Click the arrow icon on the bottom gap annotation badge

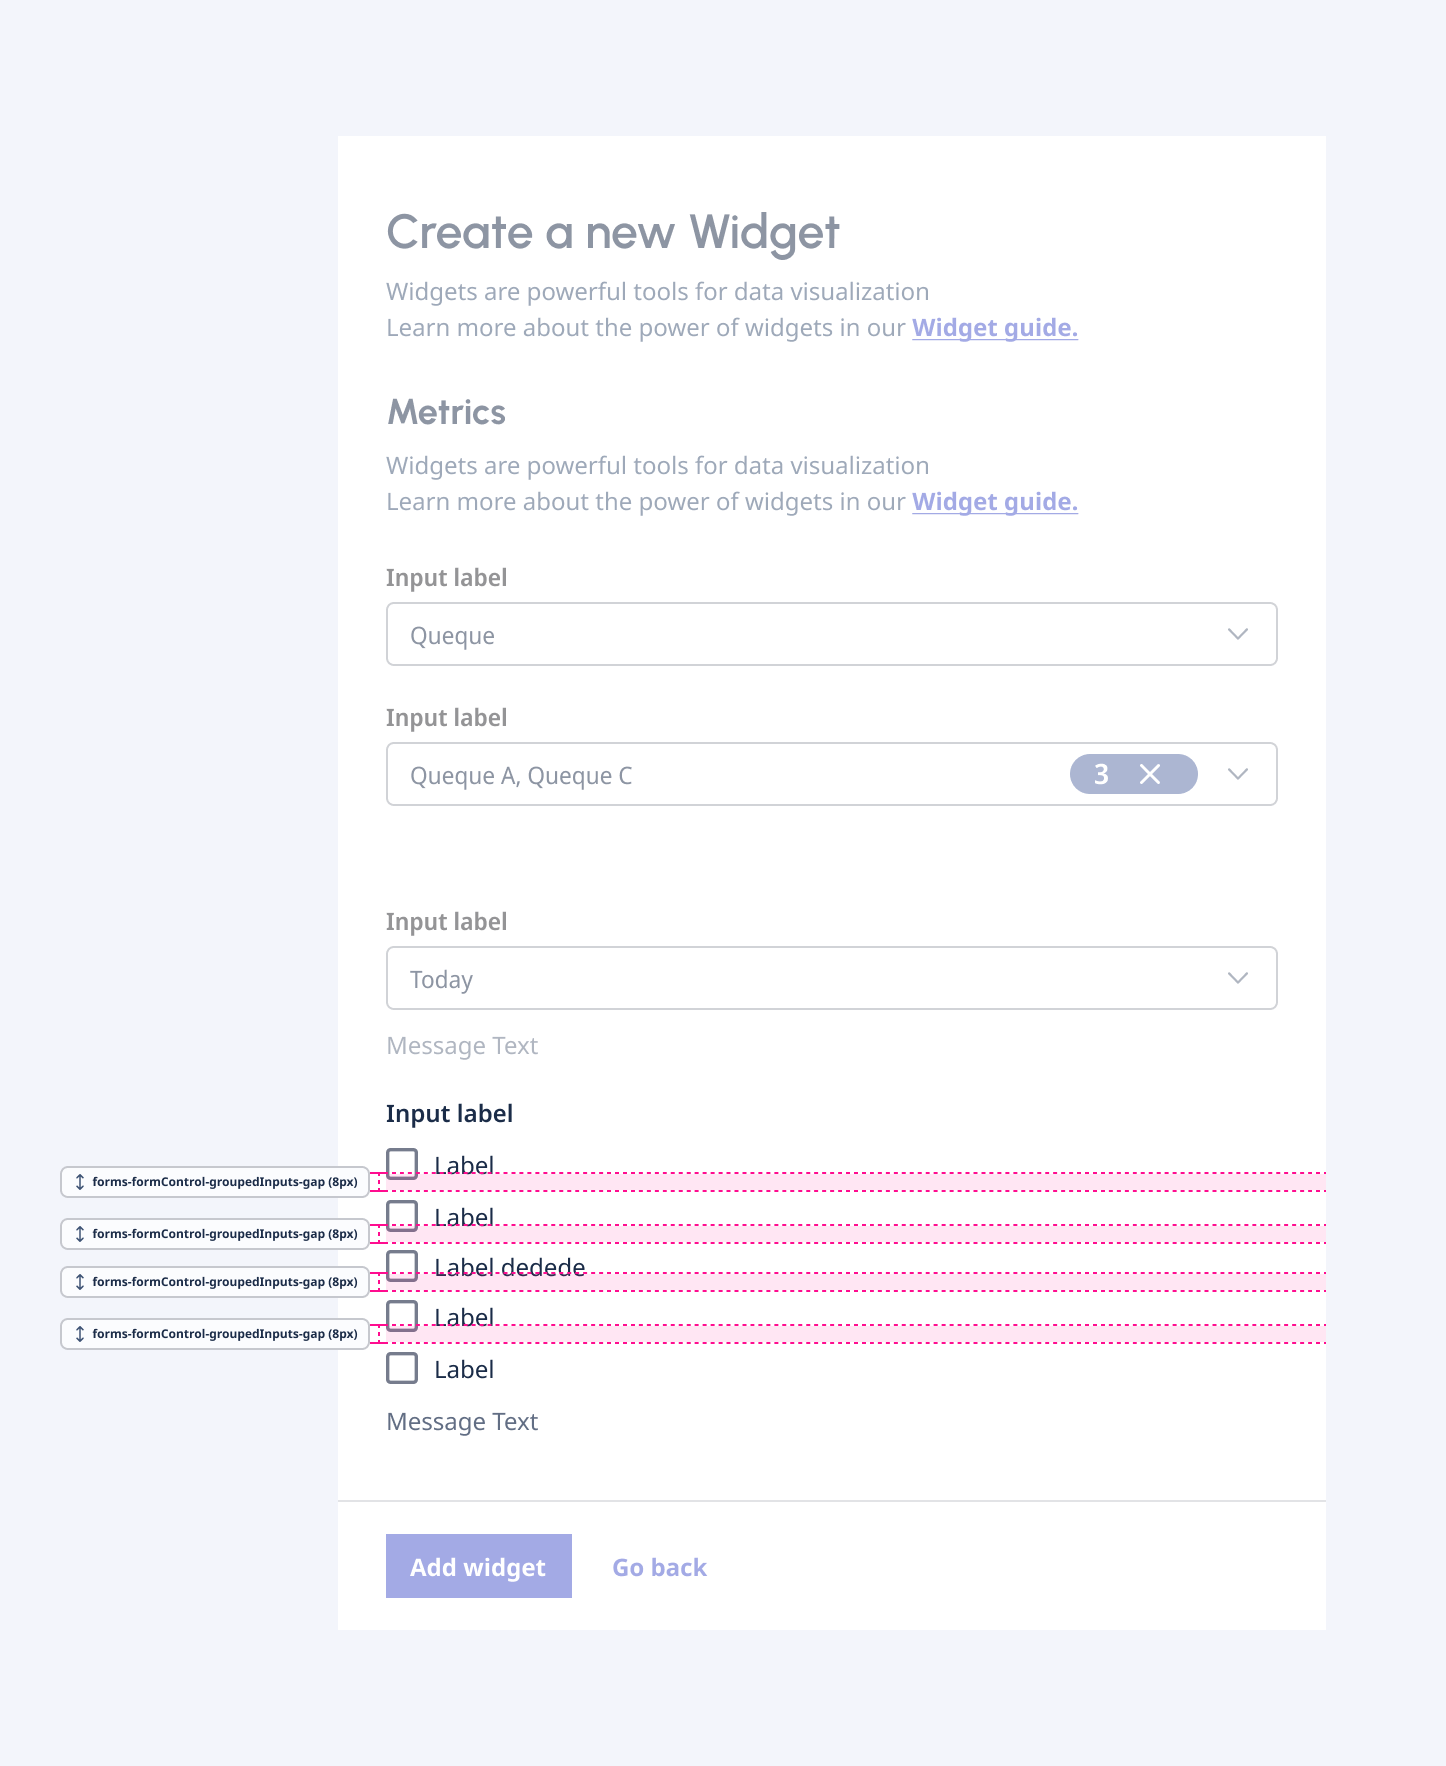click(79, 1333)
